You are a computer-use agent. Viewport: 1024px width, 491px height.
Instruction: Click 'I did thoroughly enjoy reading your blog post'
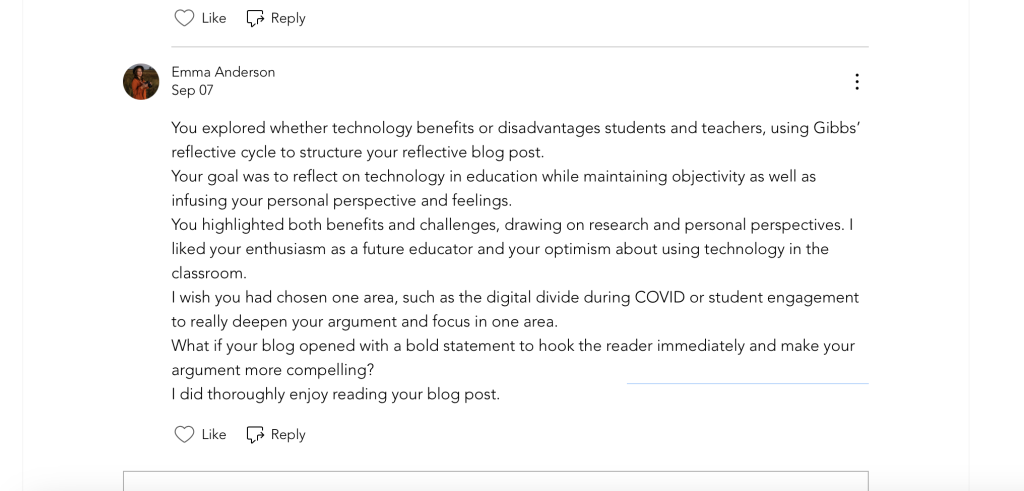coord(335,394)
